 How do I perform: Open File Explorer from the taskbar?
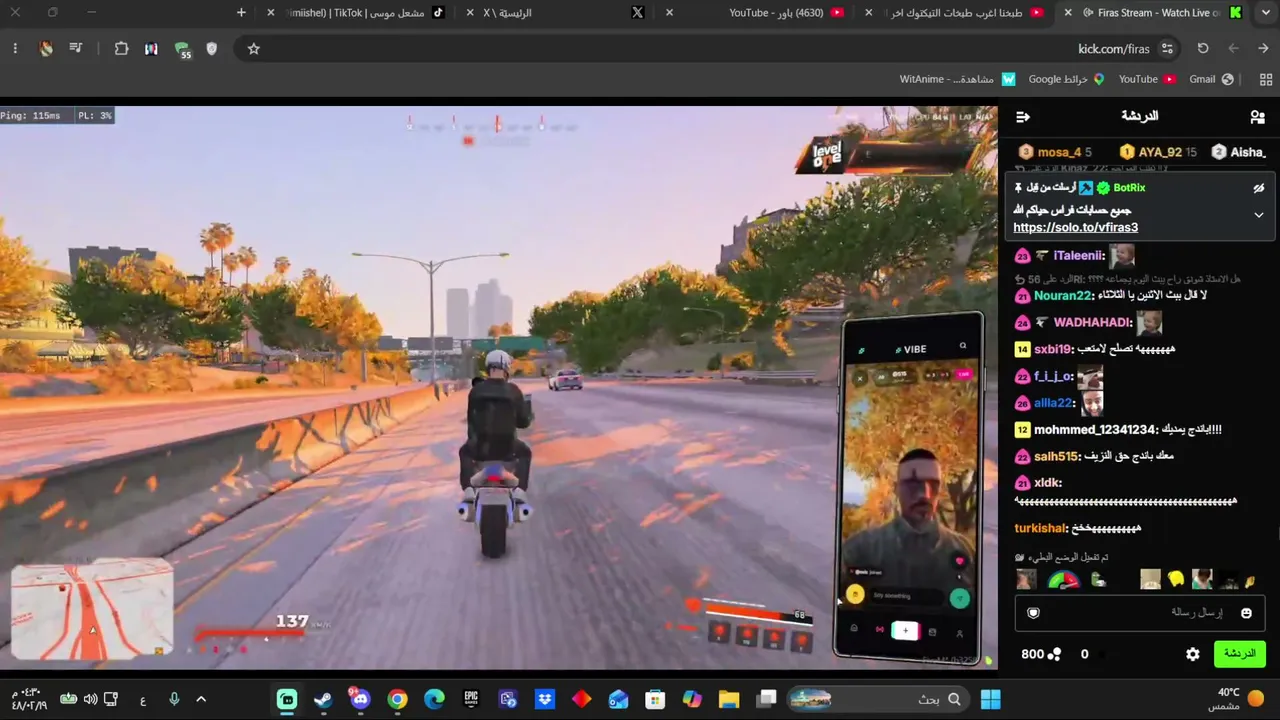point(728,699)
